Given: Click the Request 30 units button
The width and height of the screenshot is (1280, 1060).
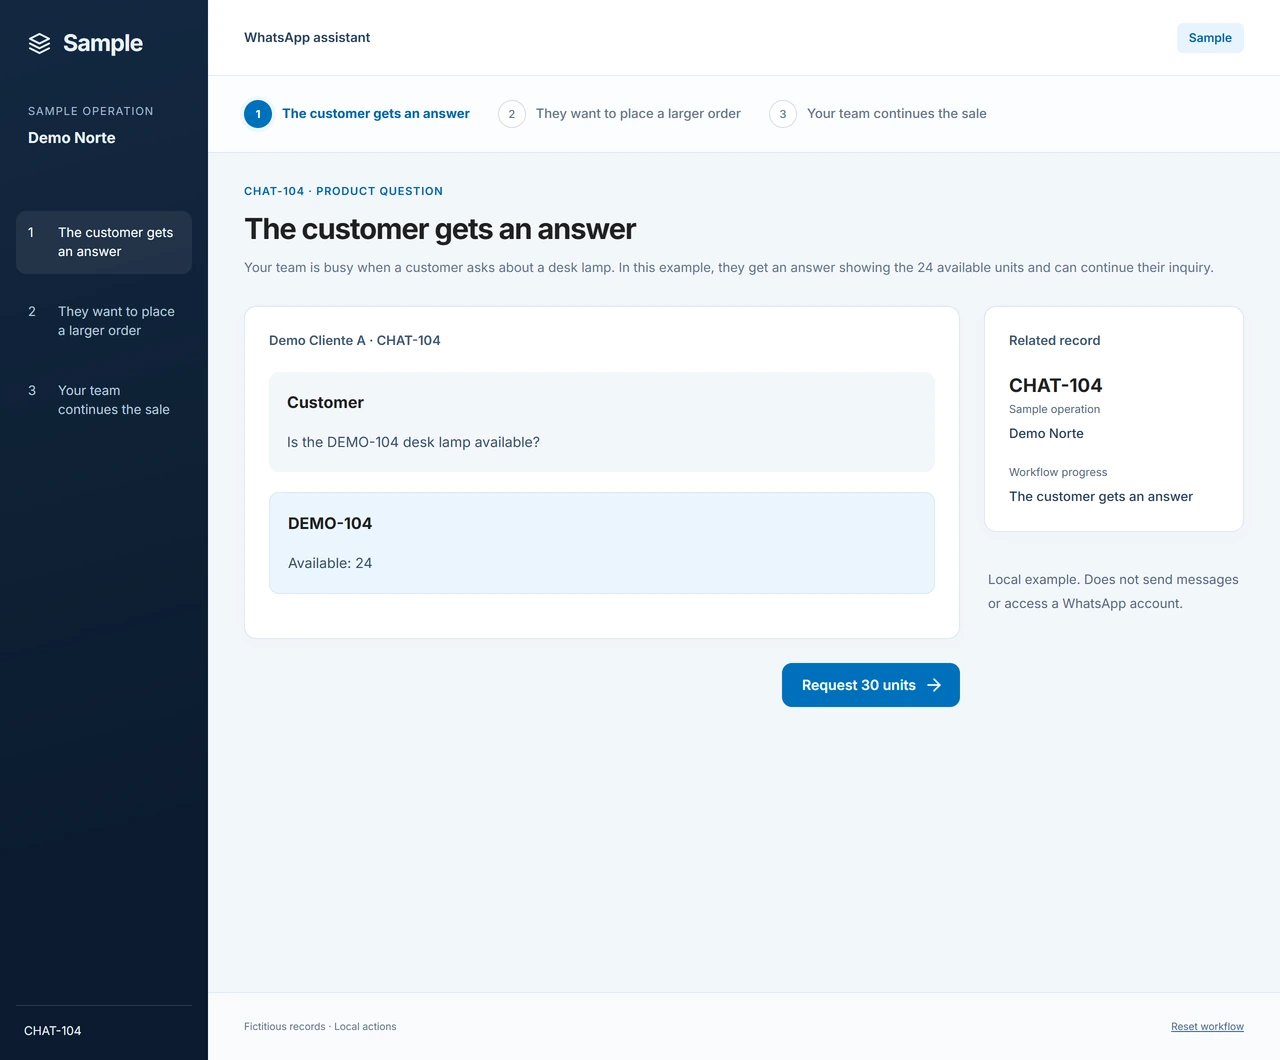Looking at the screenshot, I should click(871, 685).
